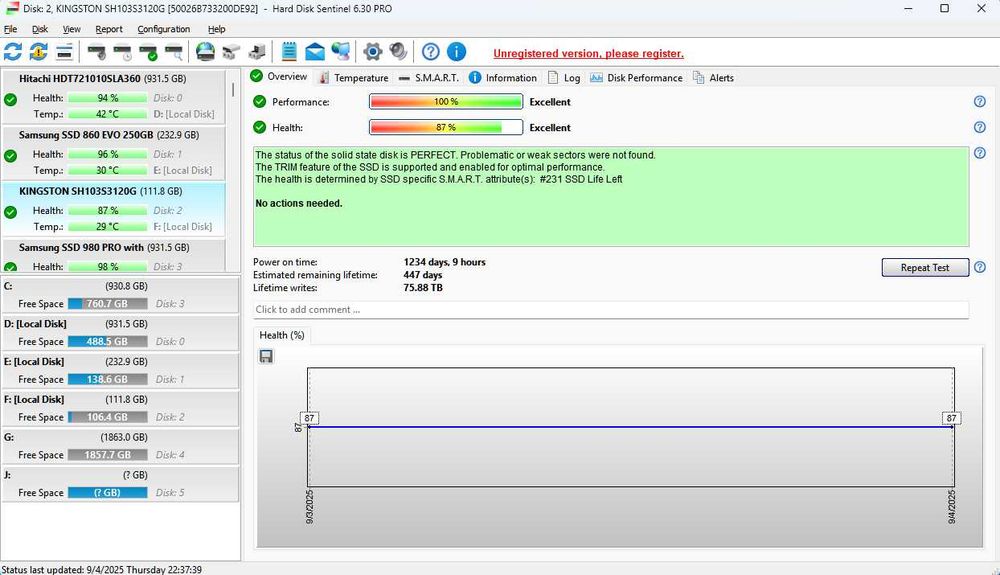
Task: Select the F: [Local Disk] volume entry
Action: 120,407
